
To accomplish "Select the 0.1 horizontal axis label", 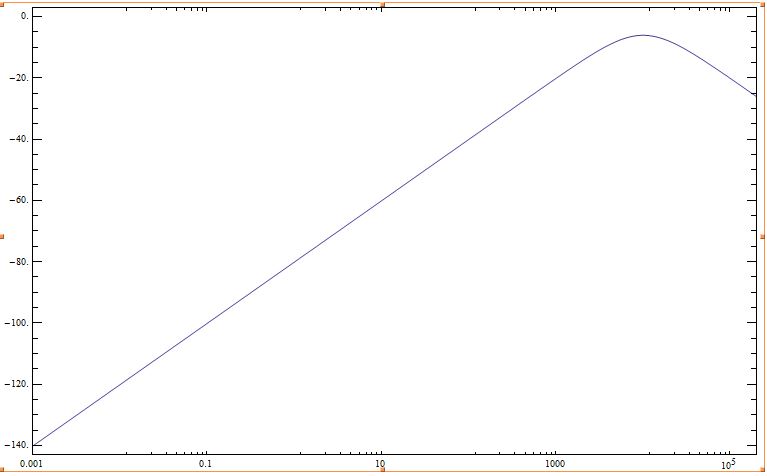I will pos(205,465).
